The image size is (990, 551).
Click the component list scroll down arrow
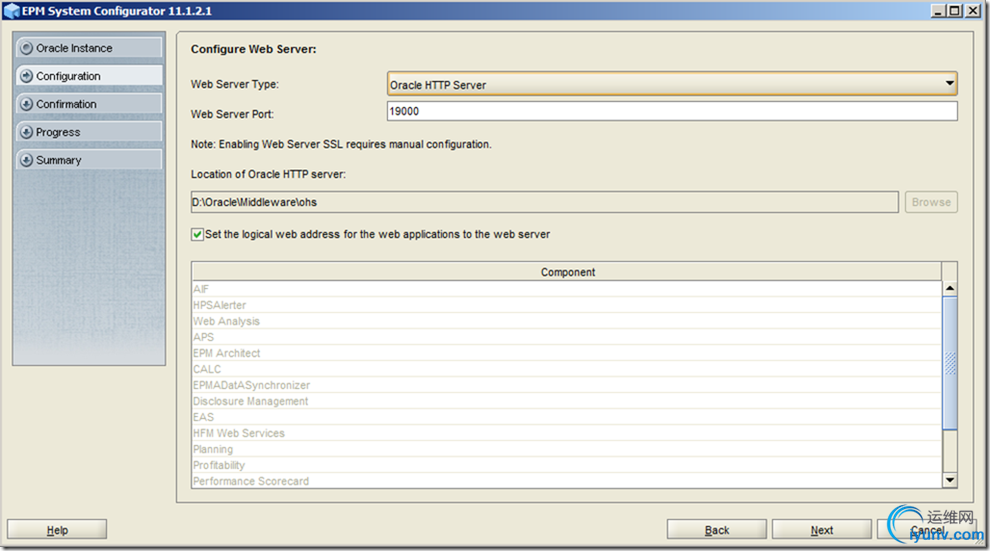pos(950,480)
